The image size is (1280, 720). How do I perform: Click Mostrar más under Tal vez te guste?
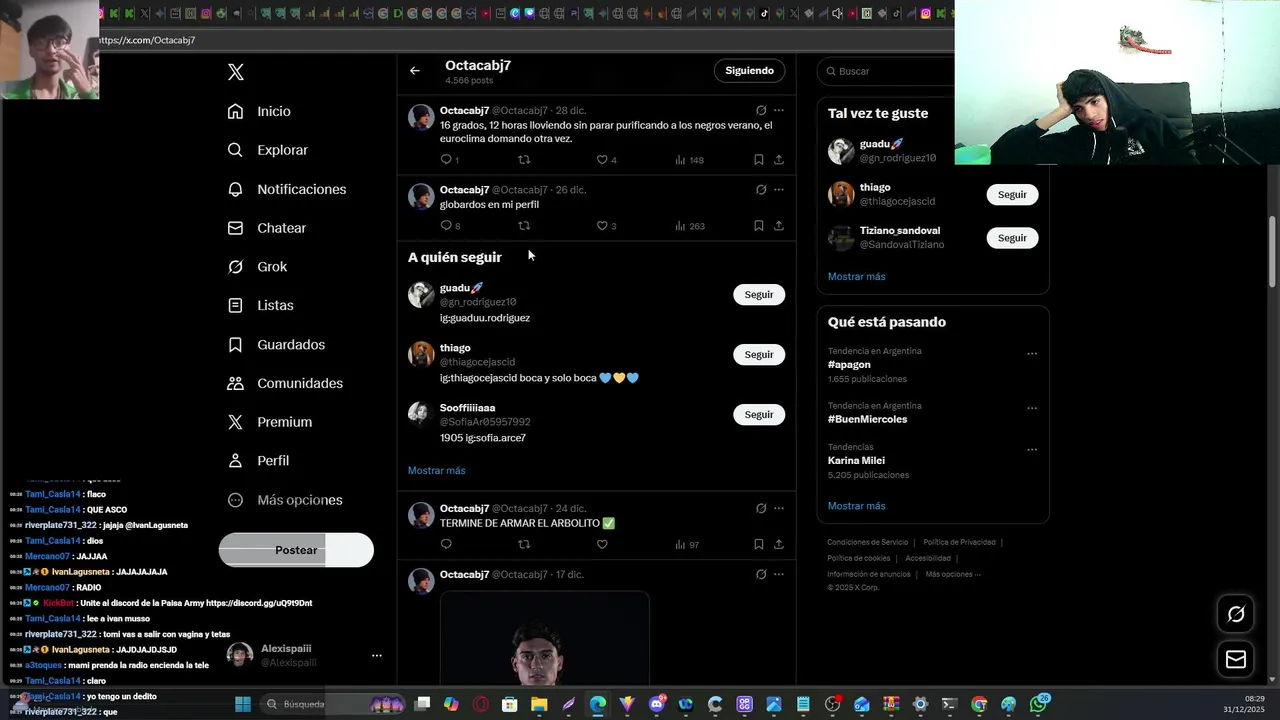click(x=856, y=277)
